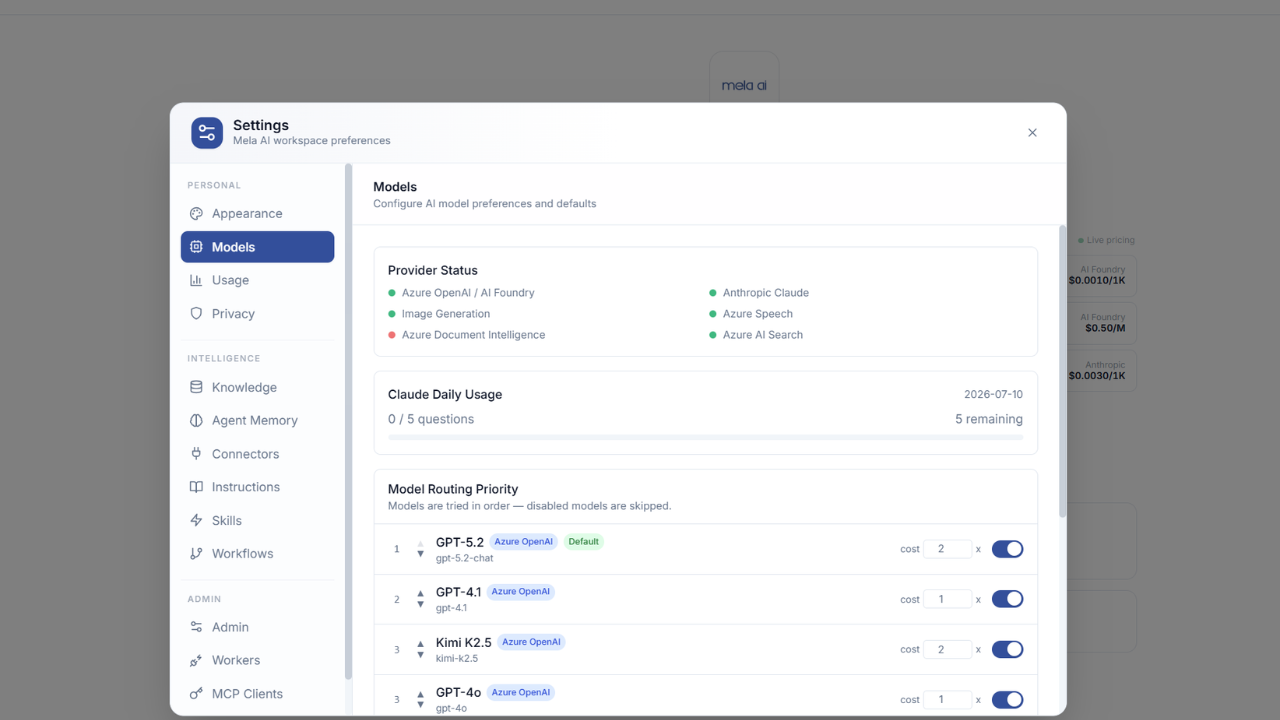The image size is (1280, 720).
Task: Turn off the Kimi K2.5 model switch
Action: 1007,649
